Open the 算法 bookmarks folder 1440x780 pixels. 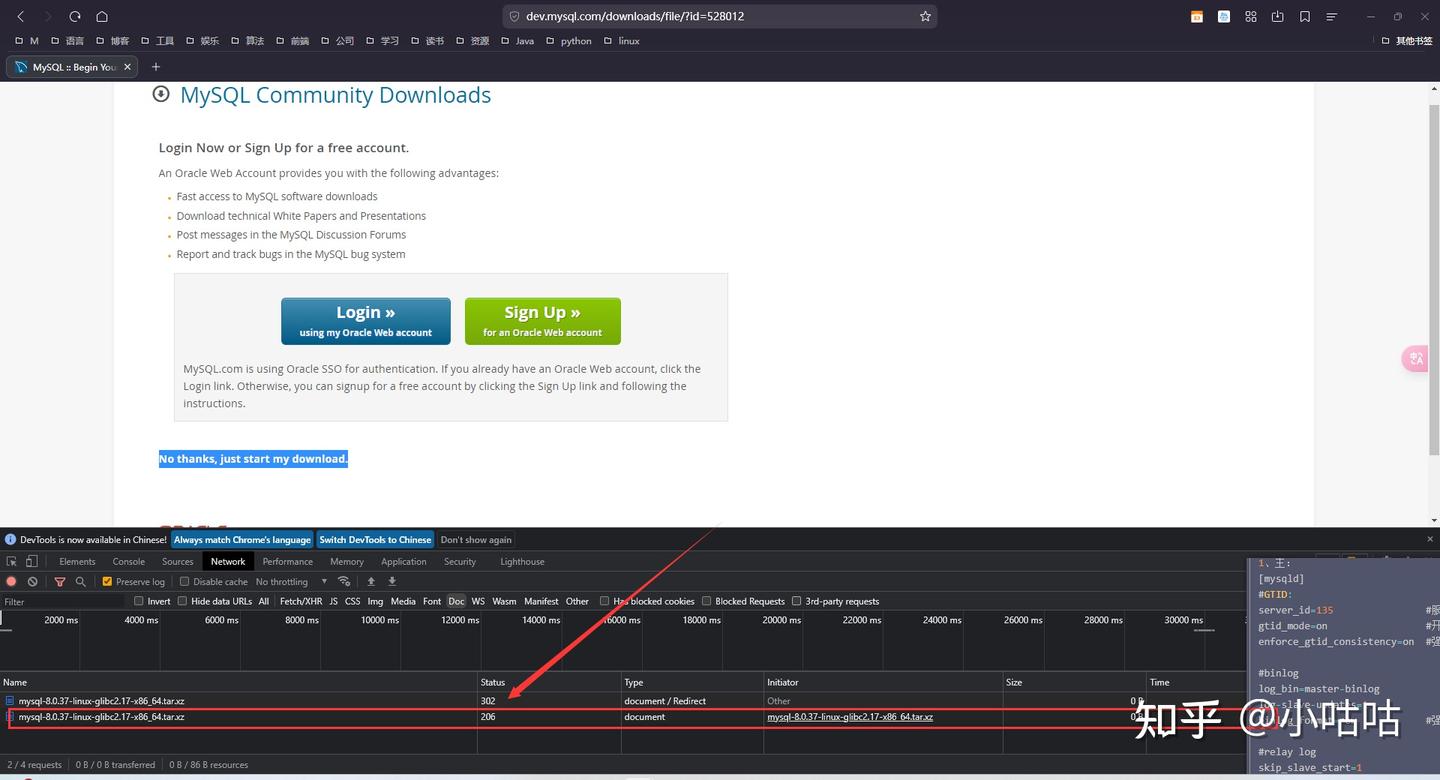247,41
